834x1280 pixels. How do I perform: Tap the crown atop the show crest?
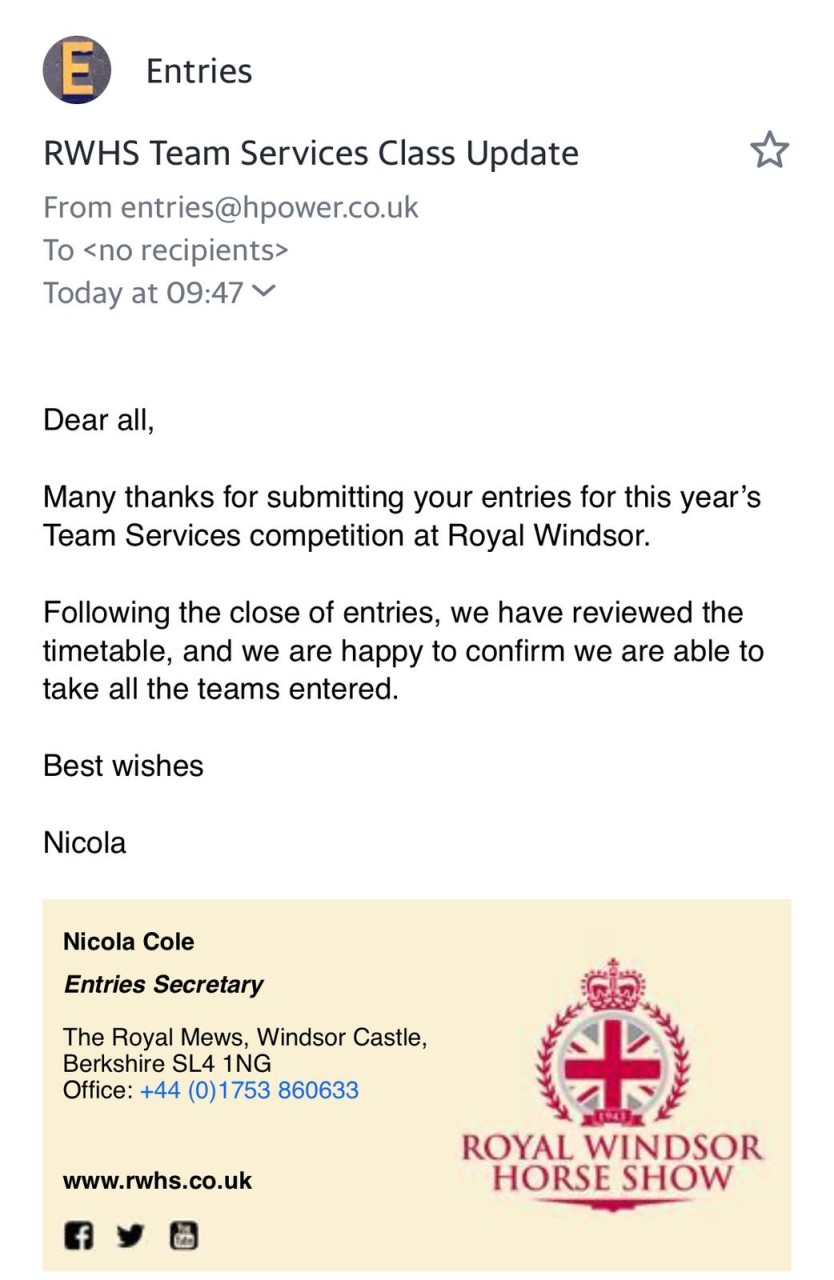(612, 984)
